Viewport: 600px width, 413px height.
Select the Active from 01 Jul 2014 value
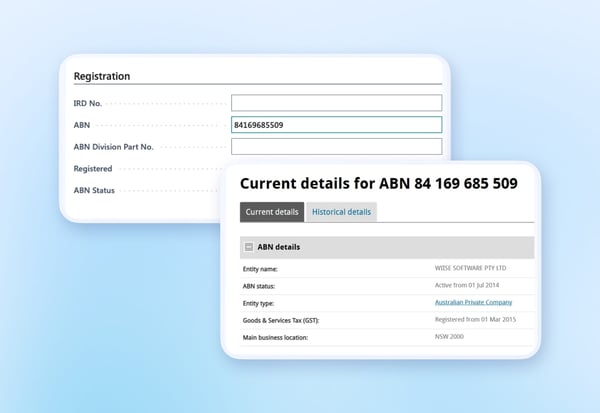click(467, 285)
